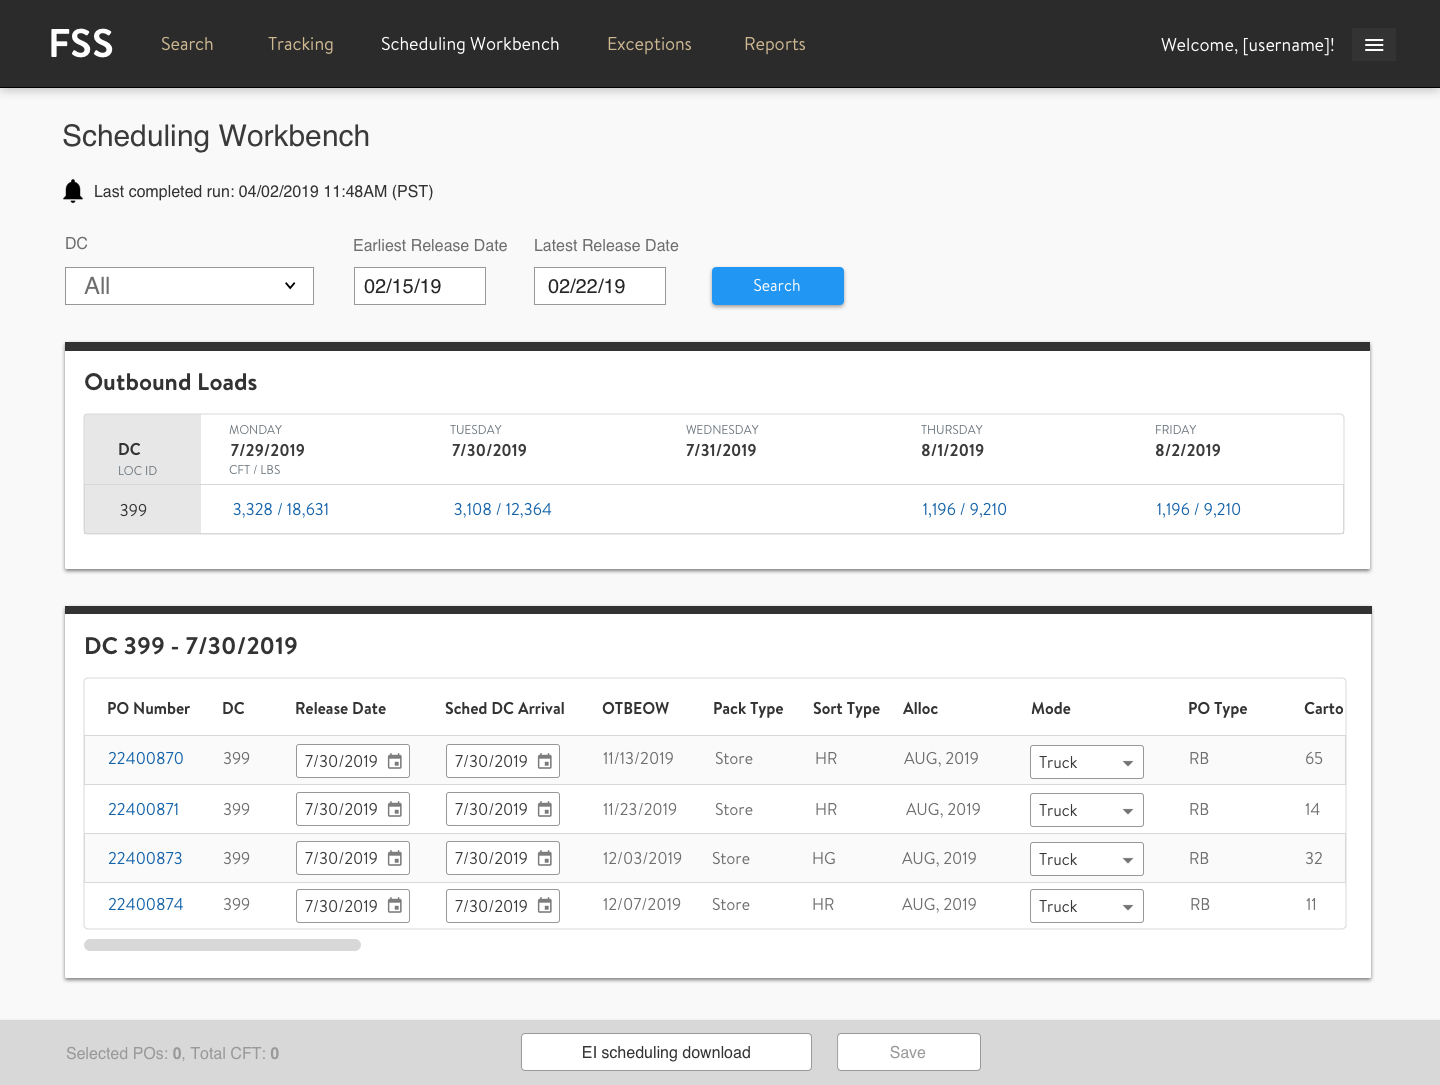The image size is (1440, 1085).
Task: Expand Mode dropdown for PO 22400870
Action: (1086, 762)
